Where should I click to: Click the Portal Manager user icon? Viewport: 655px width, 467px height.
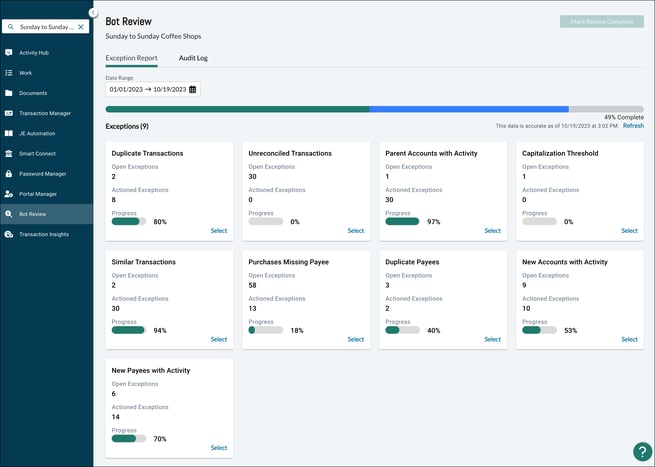point(9,194)
